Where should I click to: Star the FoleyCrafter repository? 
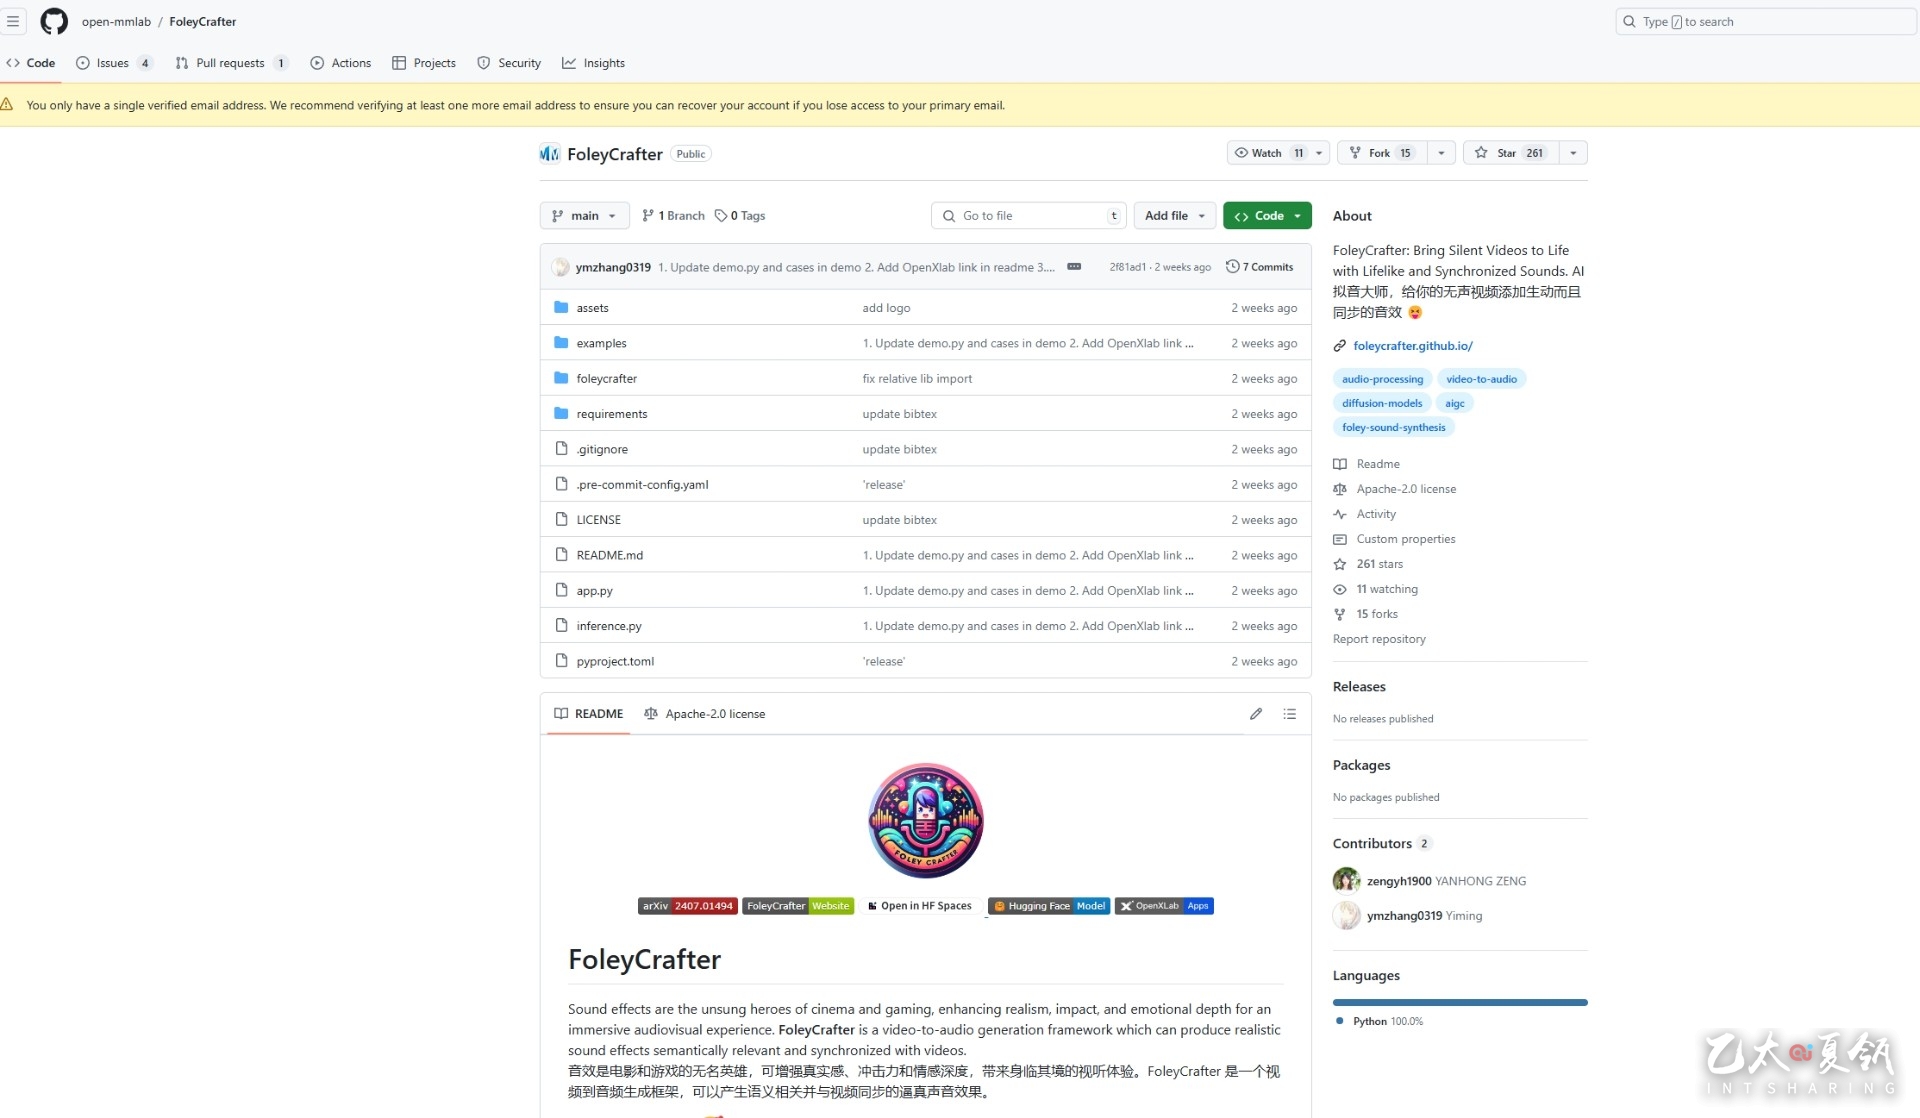[x=1510, y=153]
